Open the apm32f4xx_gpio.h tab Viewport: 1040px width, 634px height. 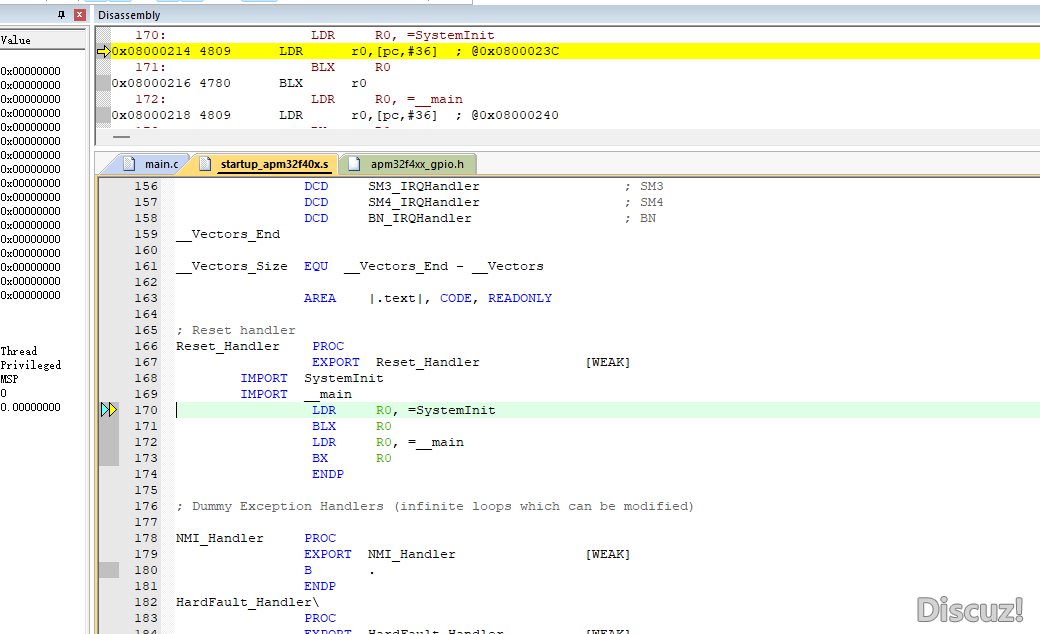point(417,164)
